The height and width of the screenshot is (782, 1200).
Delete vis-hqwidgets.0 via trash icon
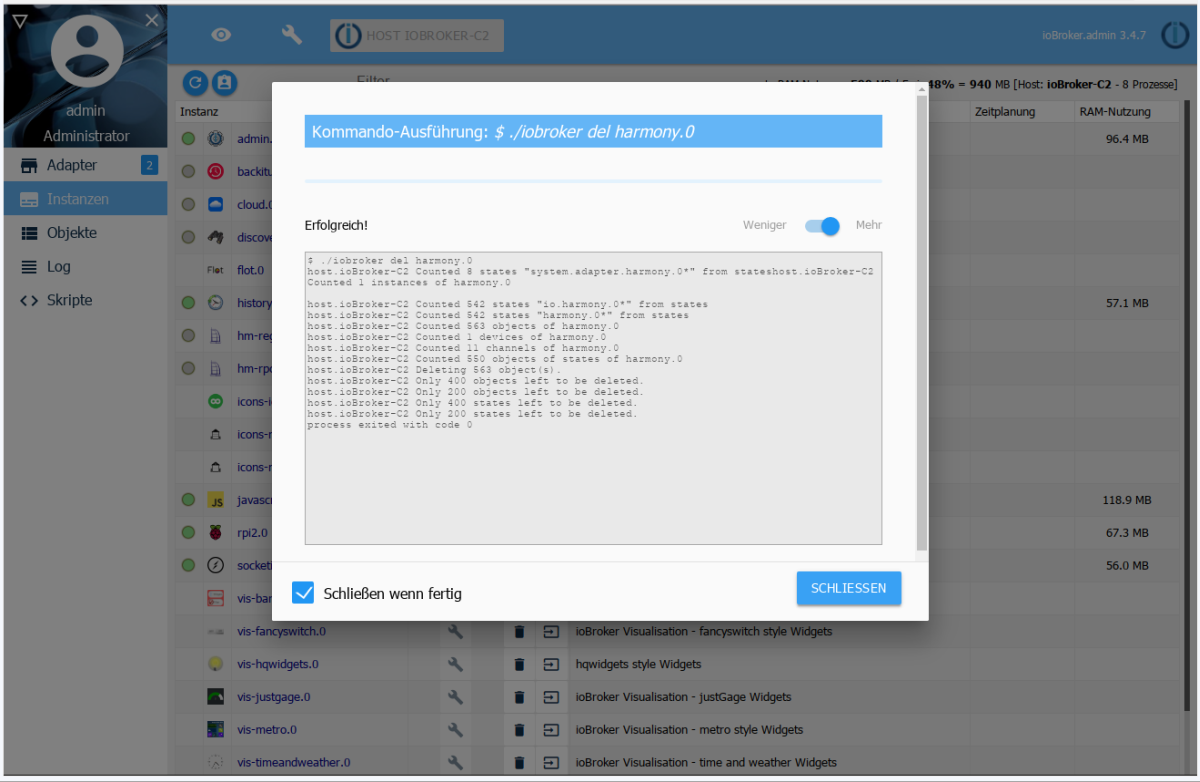click(519, 664)
